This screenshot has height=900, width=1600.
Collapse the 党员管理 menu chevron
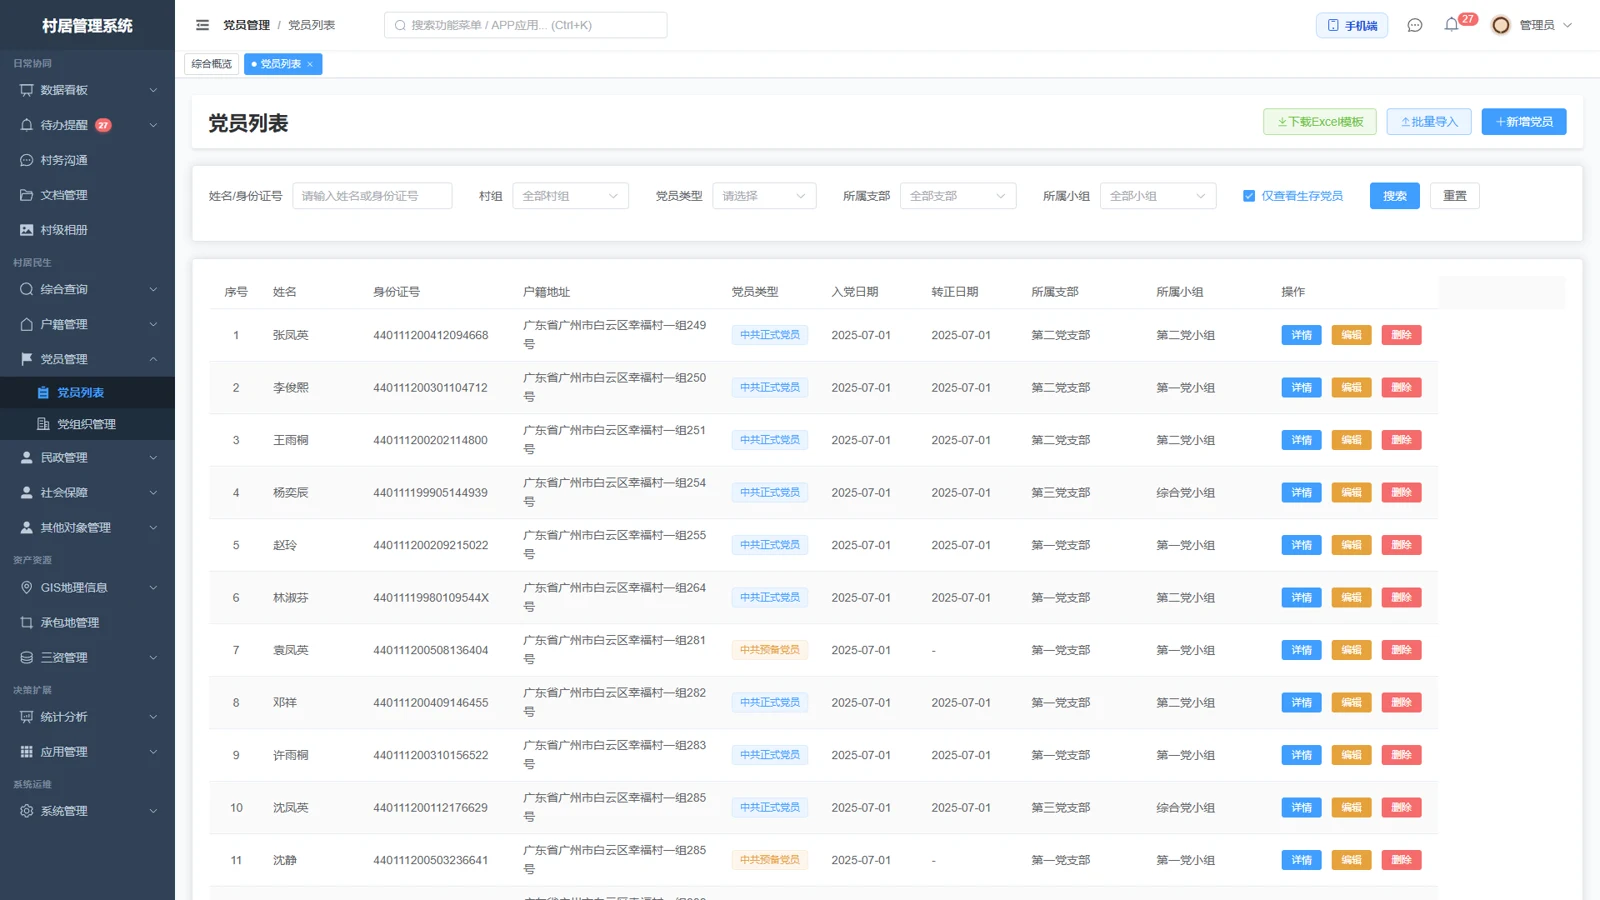[x=153, y=359]
